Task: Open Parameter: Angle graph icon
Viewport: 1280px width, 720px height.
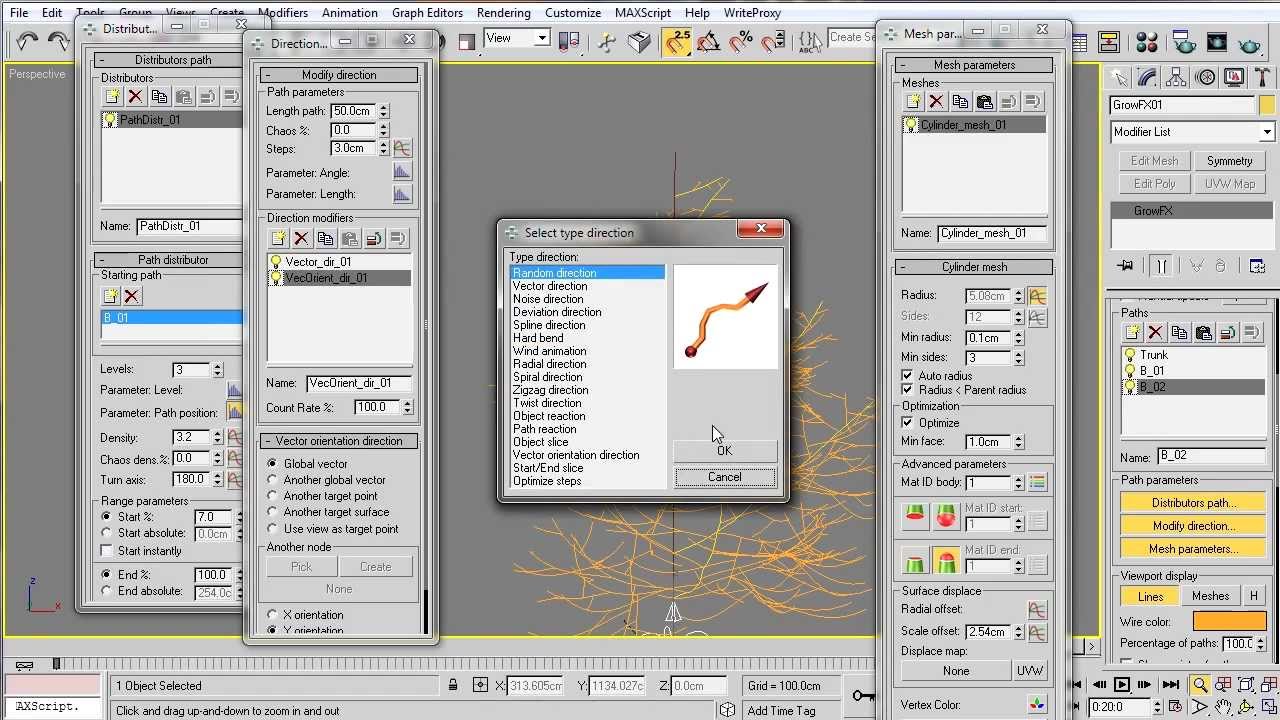Action: coord(401,172)
